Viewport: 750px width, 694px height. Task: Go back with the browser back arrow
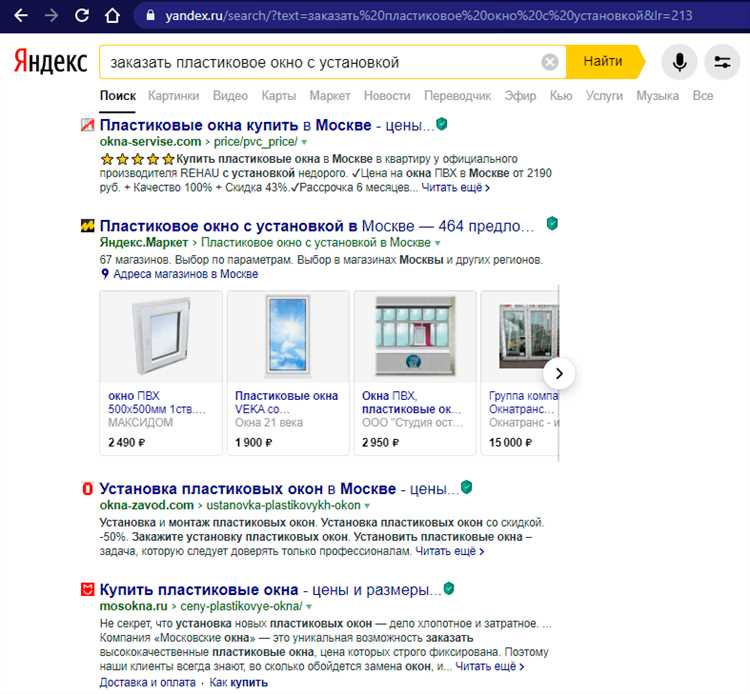point(21,16)
